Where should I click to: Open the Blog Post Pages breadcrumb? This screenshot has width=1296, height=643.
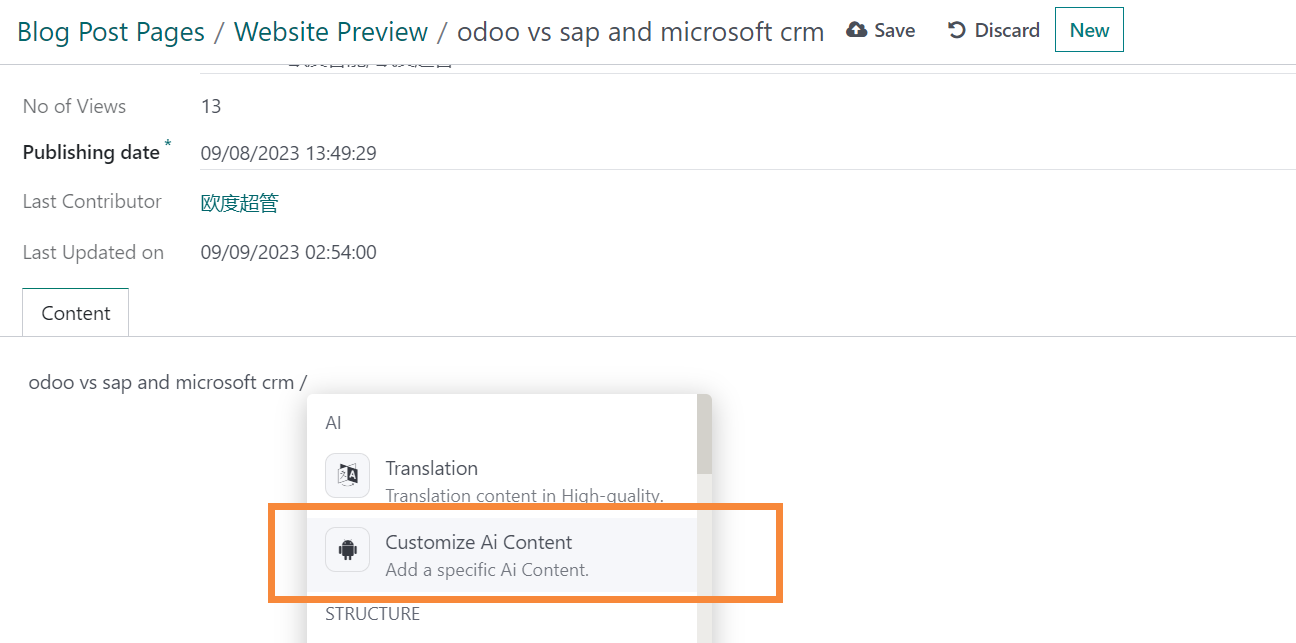111,31
